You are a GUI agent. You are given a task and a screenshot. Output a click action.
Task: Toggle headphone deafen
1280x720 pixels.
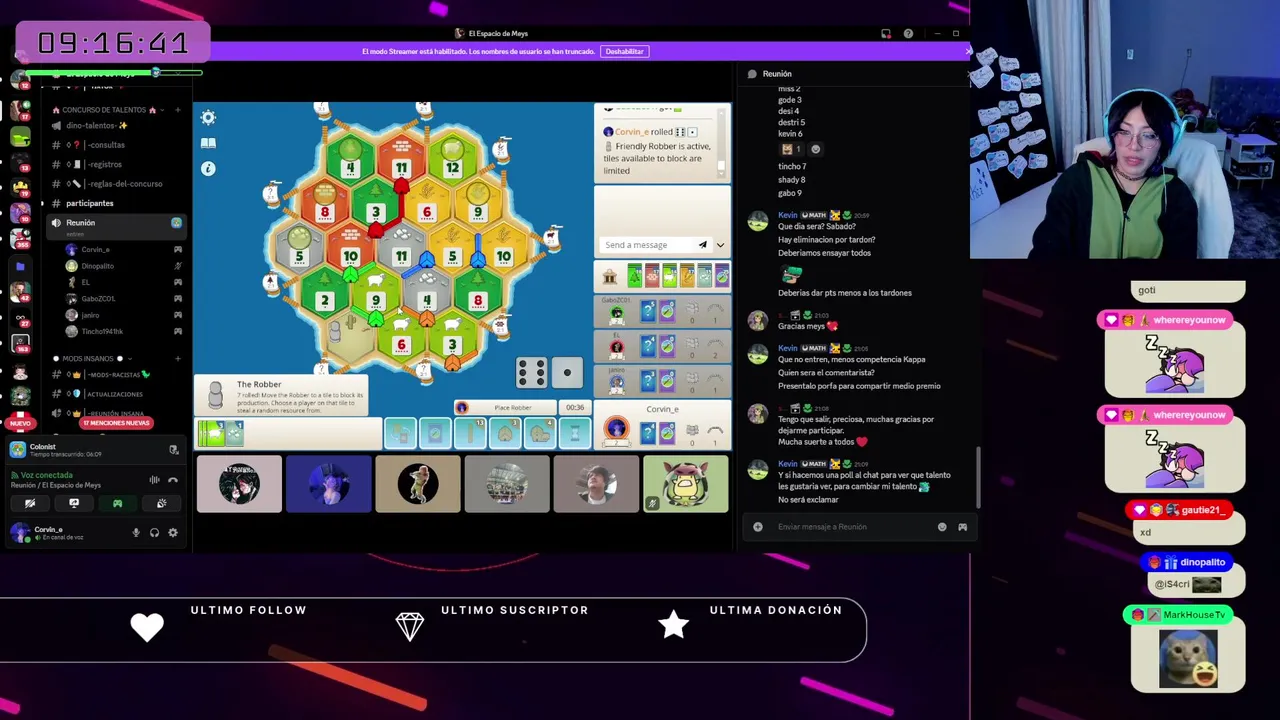coord(154,533)
